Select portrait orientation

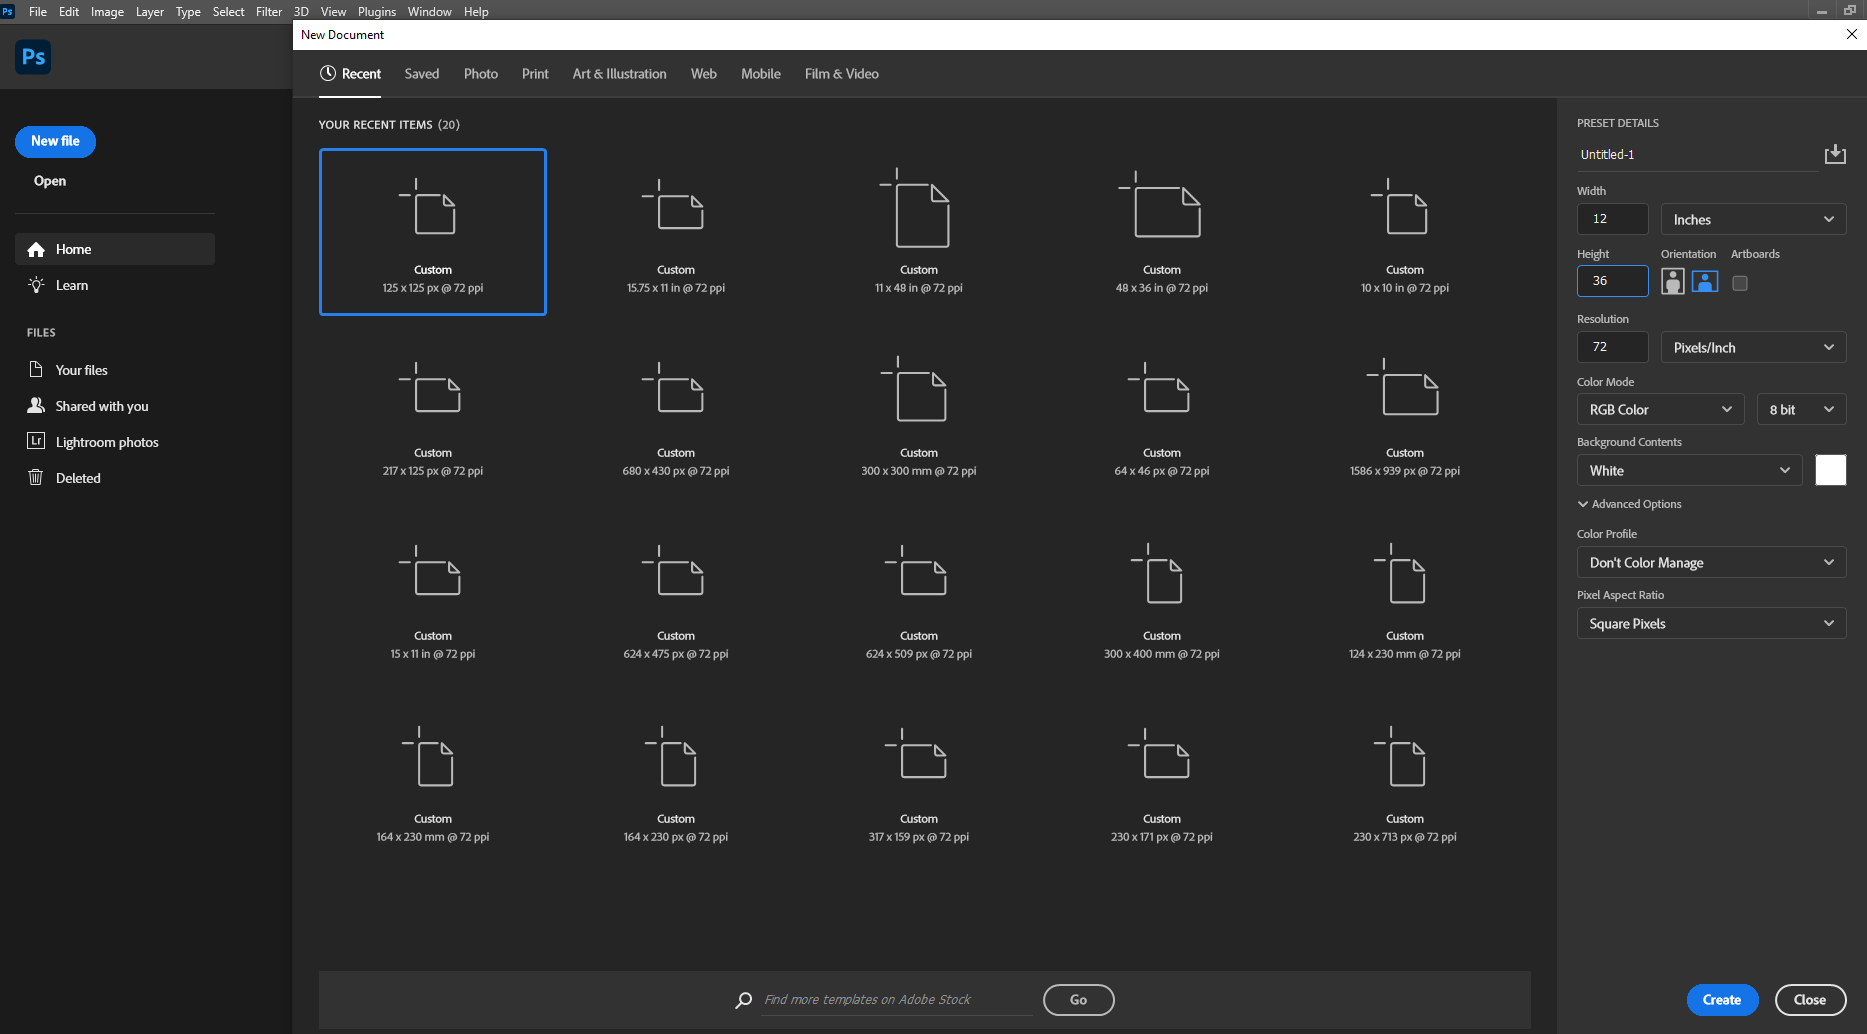tap(1673, 282)
